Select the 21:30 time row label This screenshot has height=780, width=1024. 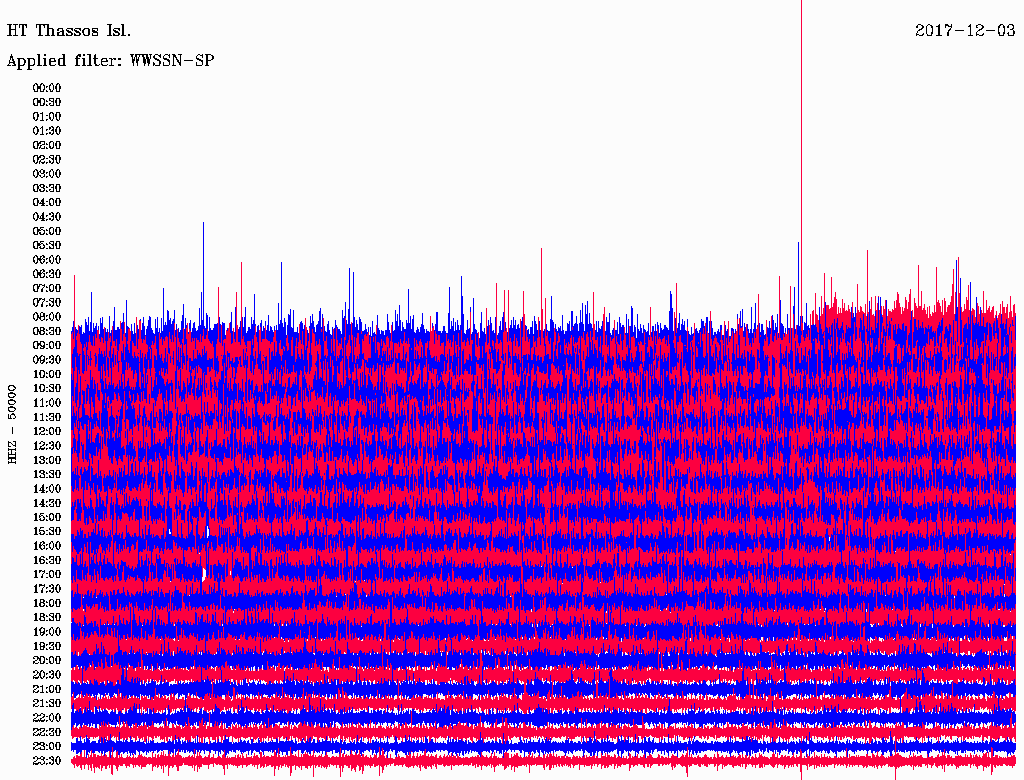pyautogui.click(x=47, y=704)
